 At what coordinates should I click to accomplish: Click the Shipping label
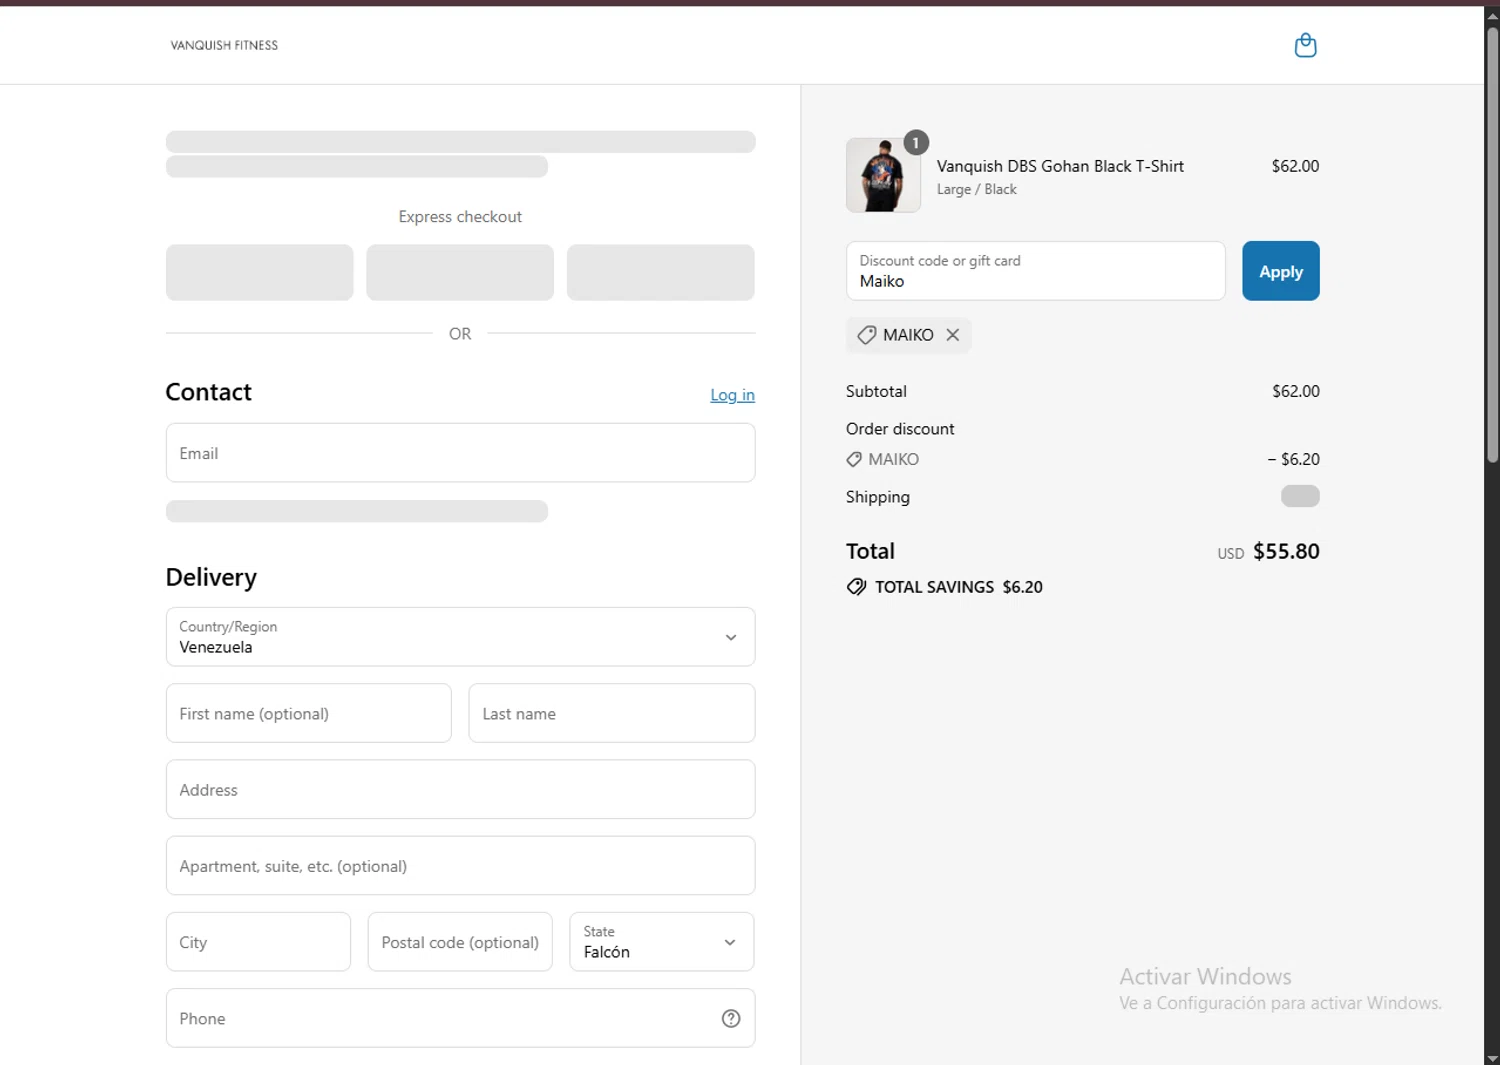point(878,497)
